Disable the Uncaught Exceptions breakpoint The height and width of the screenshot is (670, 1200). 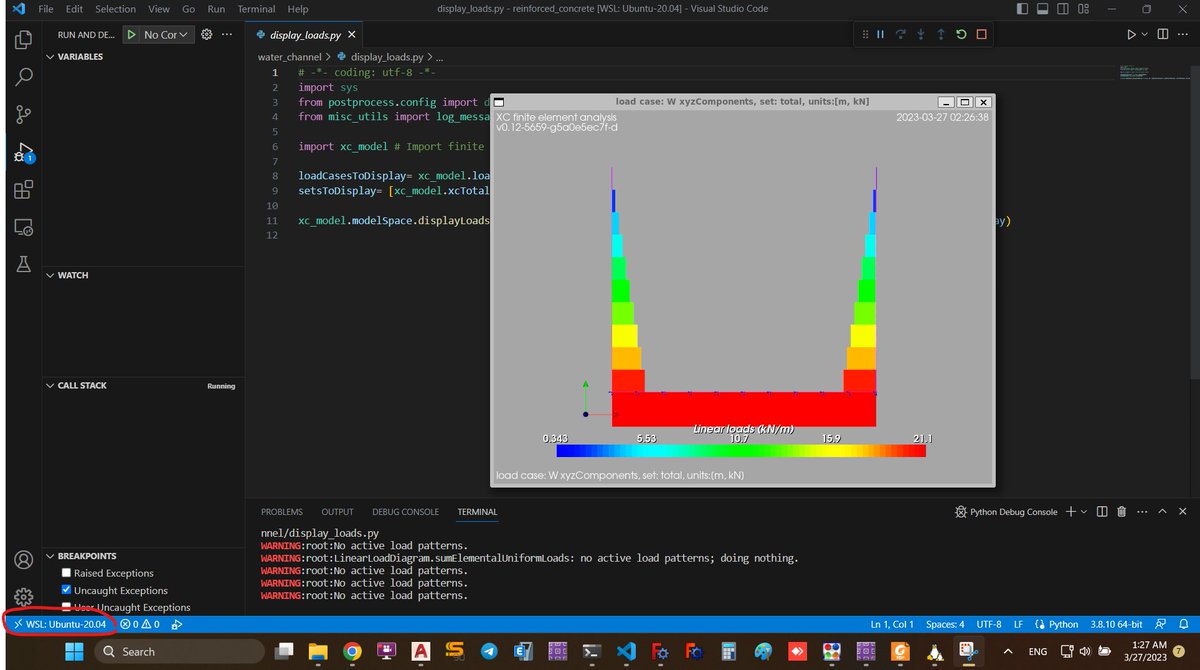(x=66, y=590)
